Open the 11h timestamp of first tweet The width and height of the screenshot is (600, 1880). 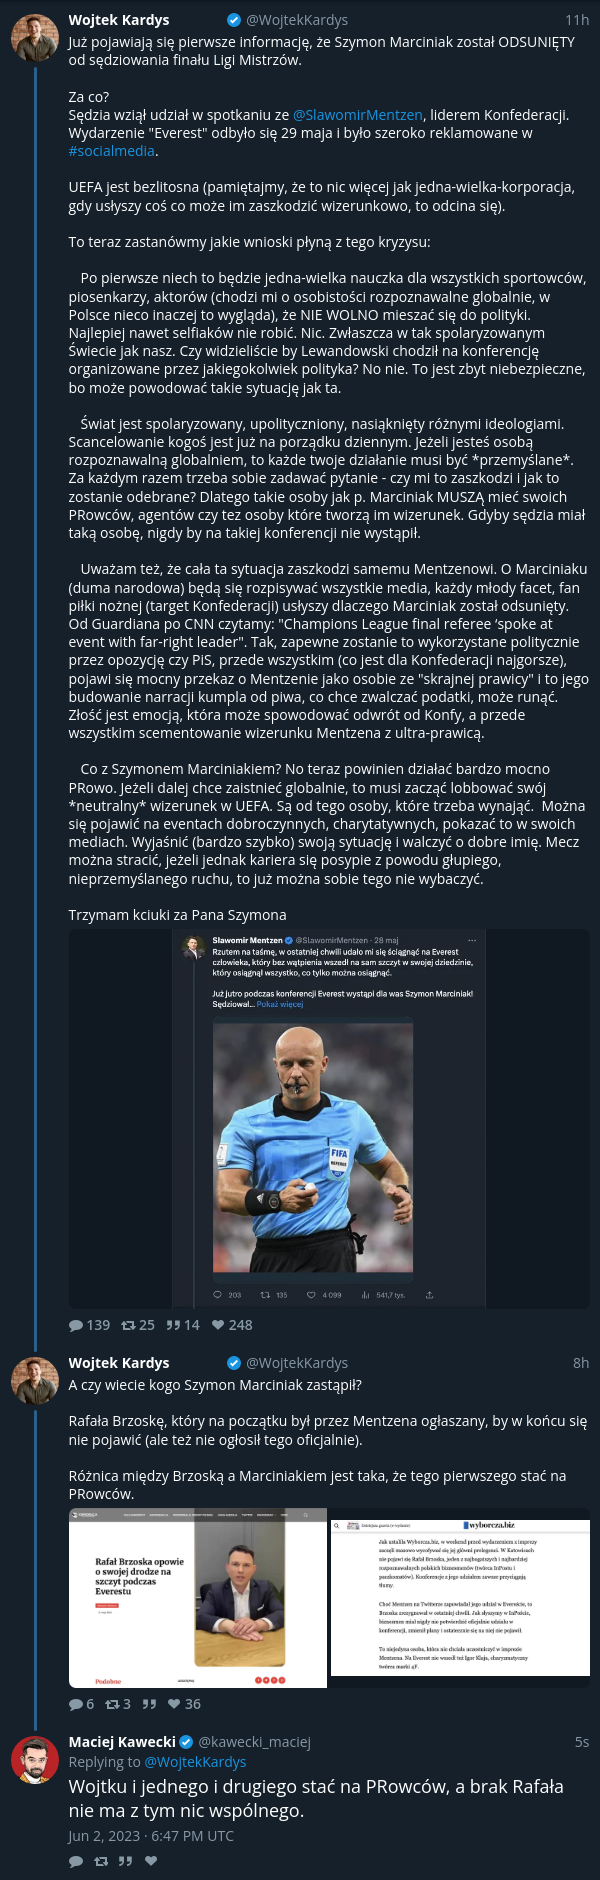point(577,20)
